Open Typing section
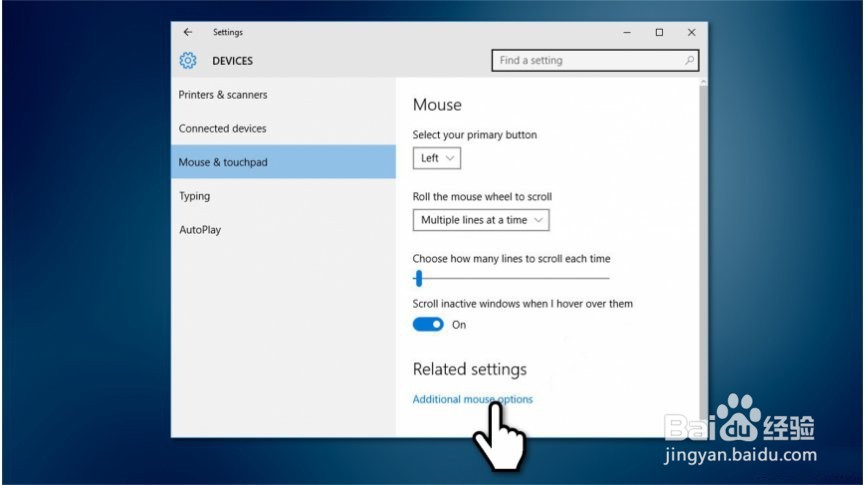Image resolution: width=865 pixels, height=485 pixels. pyautogui.click(x=283, y=196)
